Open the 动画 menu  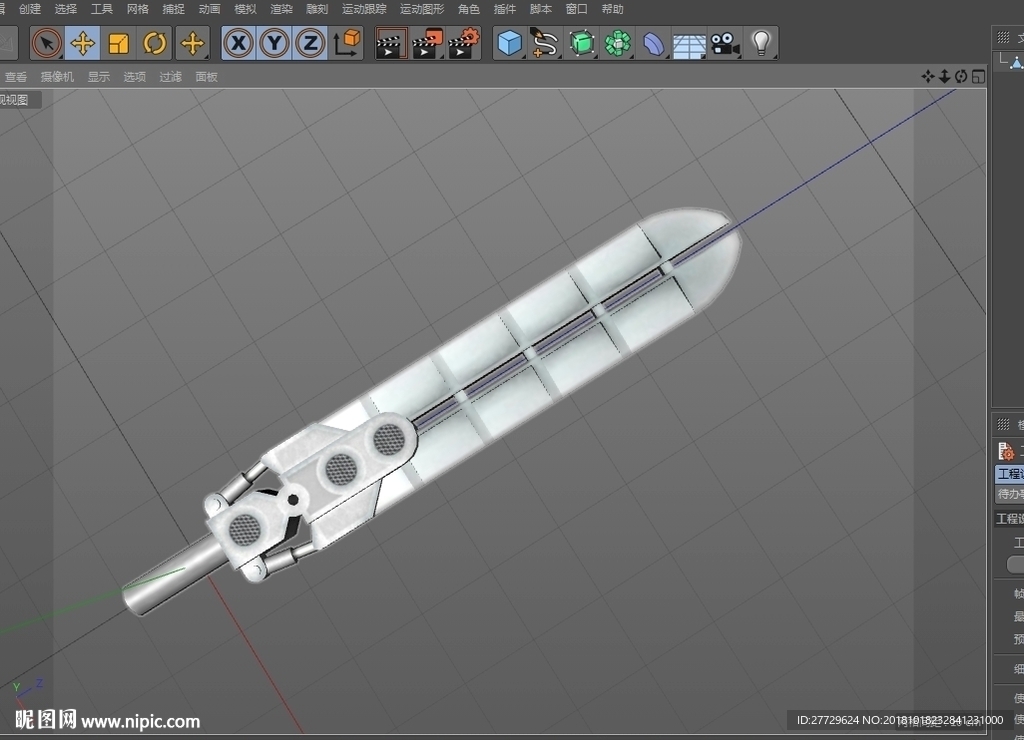click(x=209, y=9)
